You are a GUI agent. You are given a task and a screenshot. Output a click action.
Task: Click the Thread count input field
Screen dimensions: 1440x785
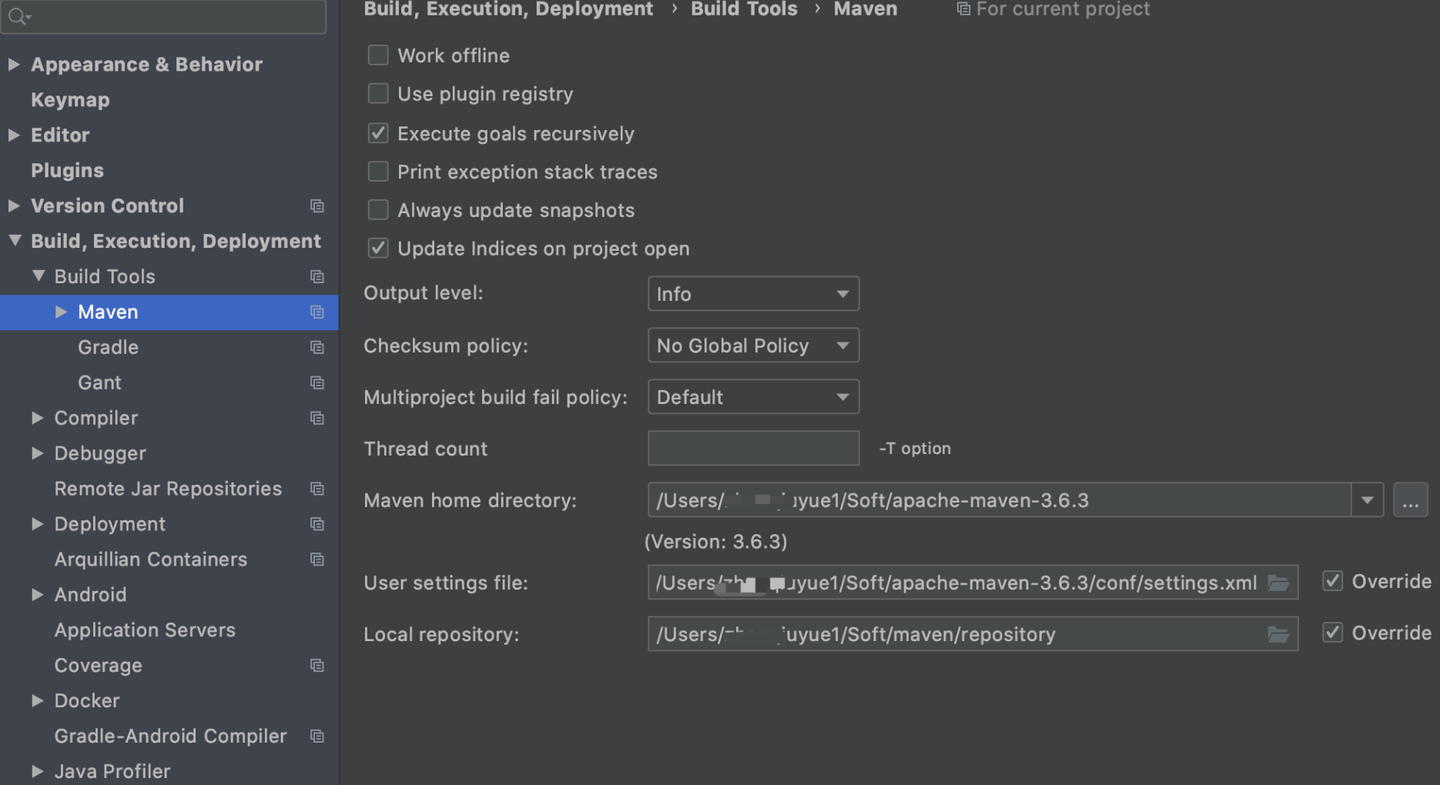[753, 449]
